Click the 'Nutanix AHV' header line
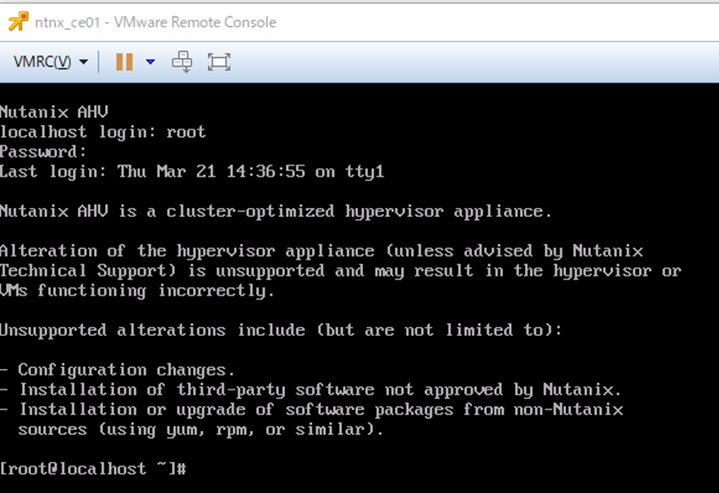 54,112
